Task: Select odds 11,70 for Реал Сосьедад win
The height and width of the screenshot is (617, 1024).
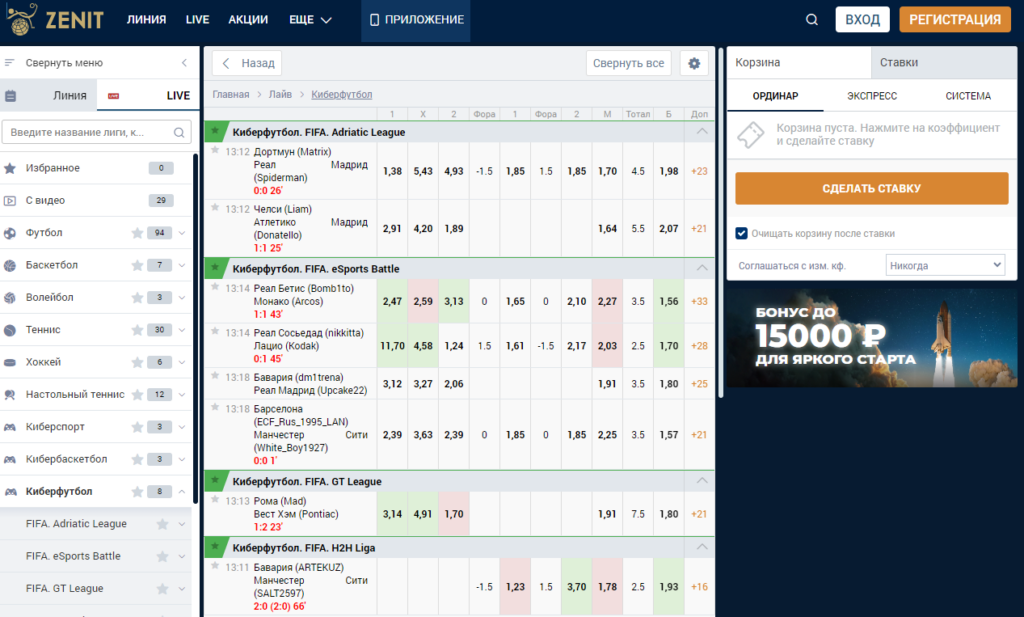Action: 392,346
